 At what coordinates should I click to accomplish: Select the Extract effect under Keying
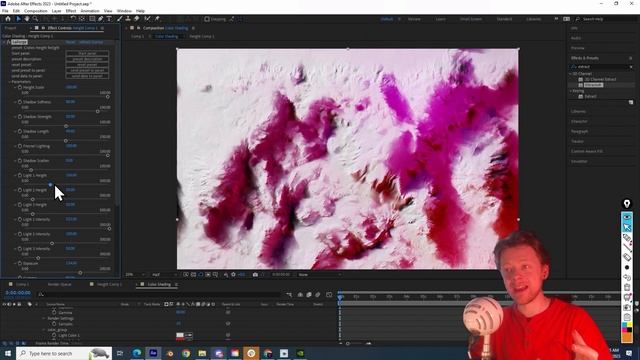pos(590,97)
